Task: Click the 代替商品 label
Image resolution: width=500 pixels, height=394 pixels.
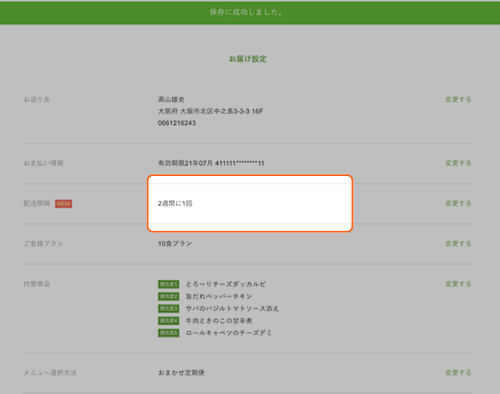Action: click(37, 284)
